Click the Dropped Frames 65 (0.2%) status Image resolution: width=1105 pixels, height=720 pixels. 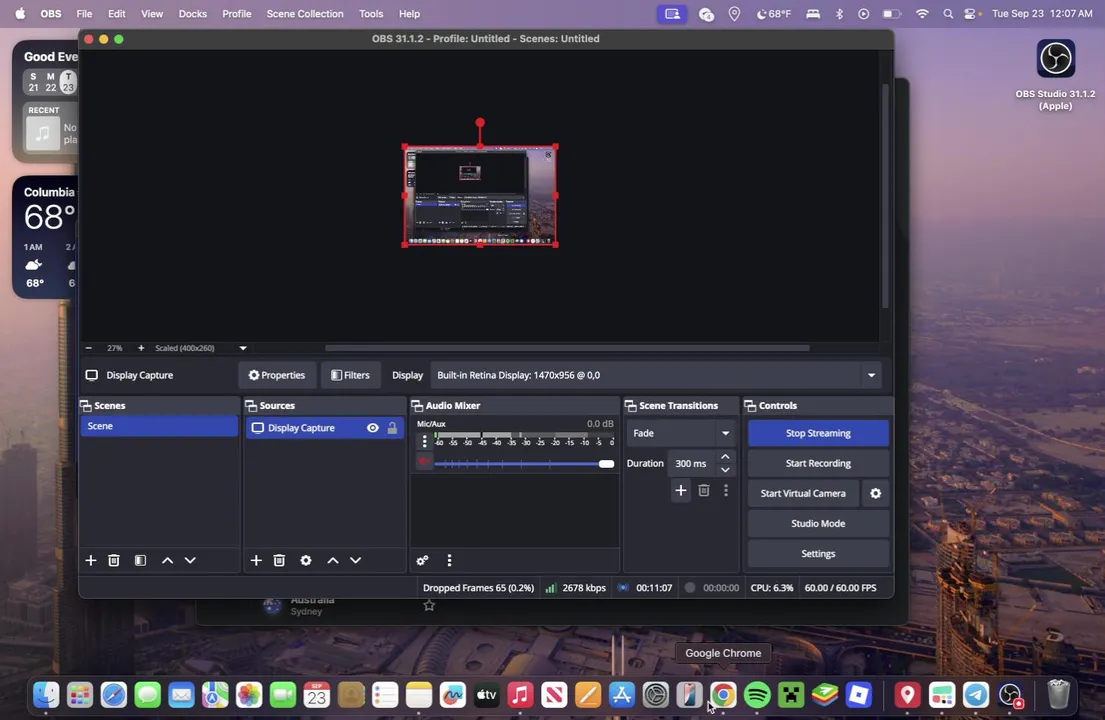tap(479, 588)
